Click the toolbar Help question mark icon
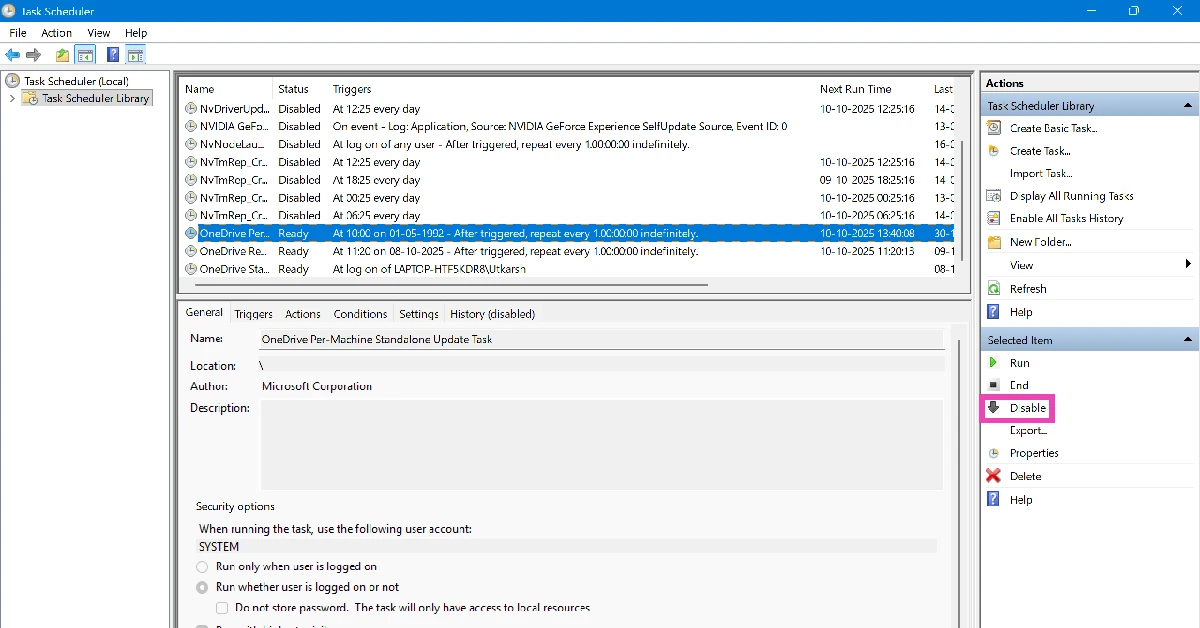The image size is (1200, 628). pyautogui.click(x=113, y=55)
